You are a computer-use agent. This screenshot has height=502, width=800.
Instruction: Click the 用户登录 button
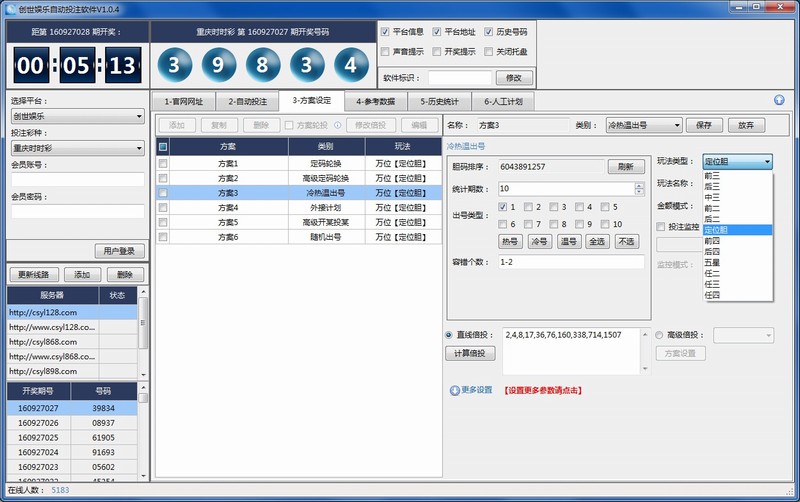119,250
